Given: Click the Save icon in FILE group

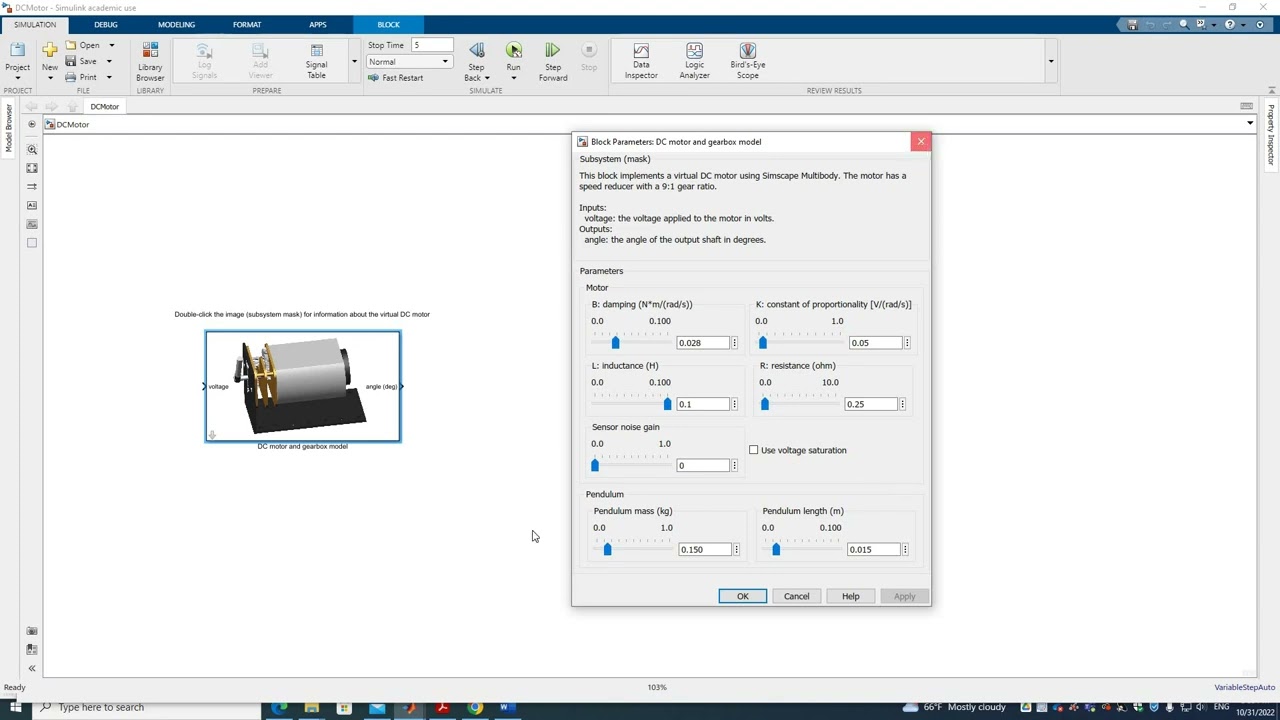Looking at the screenshot, I should pos(71,62).
